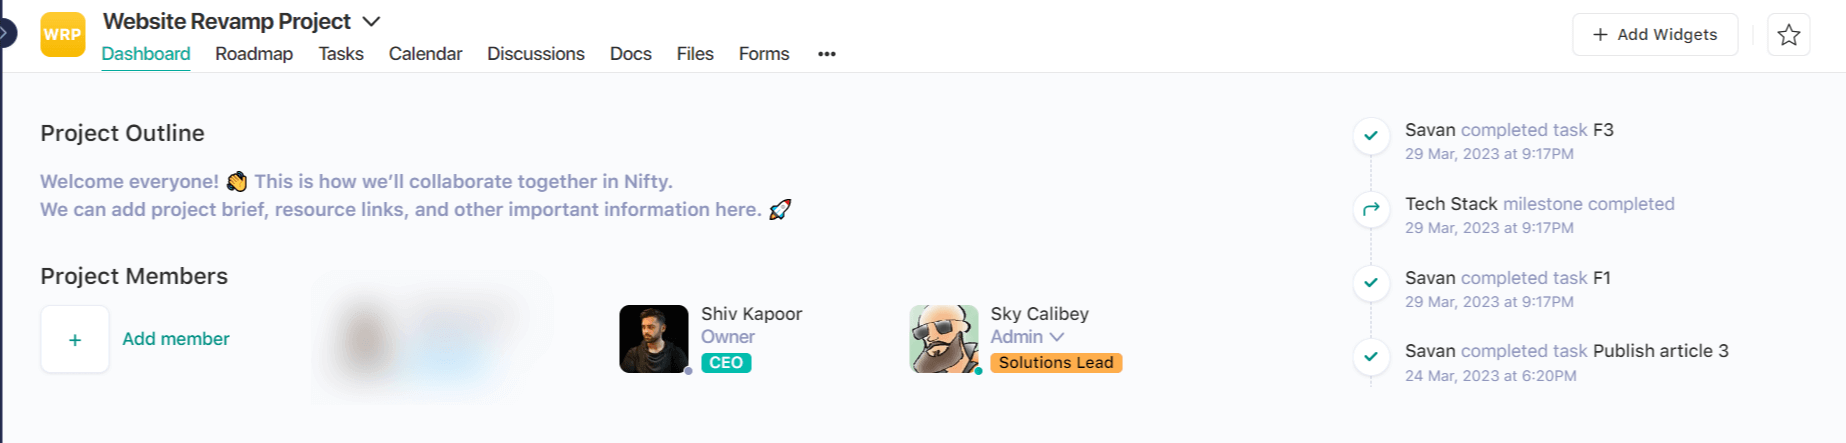The image size is (1846, 443).
Task: Expand the collapsed sidebar arrow
Action: pyautogui.click(x=6, y=33)
